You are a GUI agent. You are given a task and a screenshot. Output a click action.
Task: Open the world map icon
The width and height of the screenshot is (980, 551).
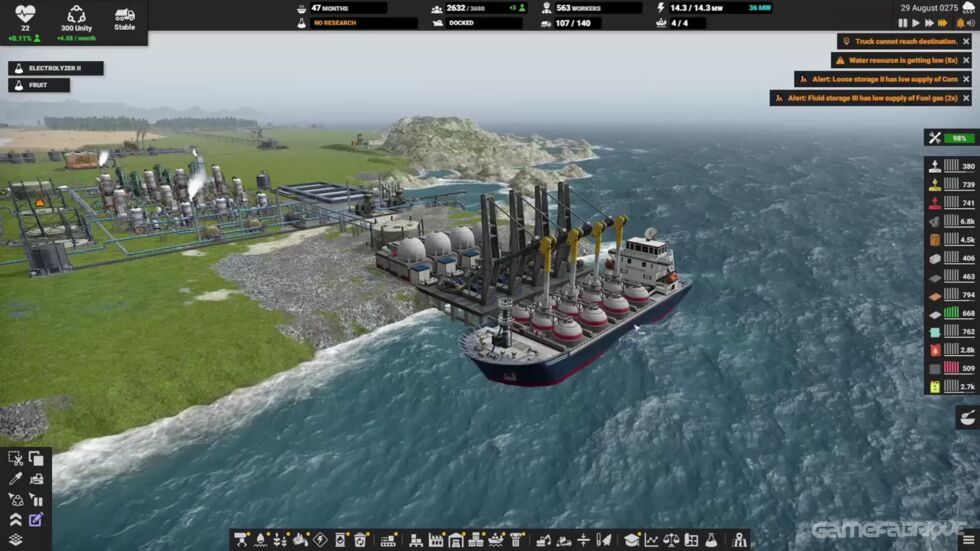pyautogui.click(x=739, y=540)
